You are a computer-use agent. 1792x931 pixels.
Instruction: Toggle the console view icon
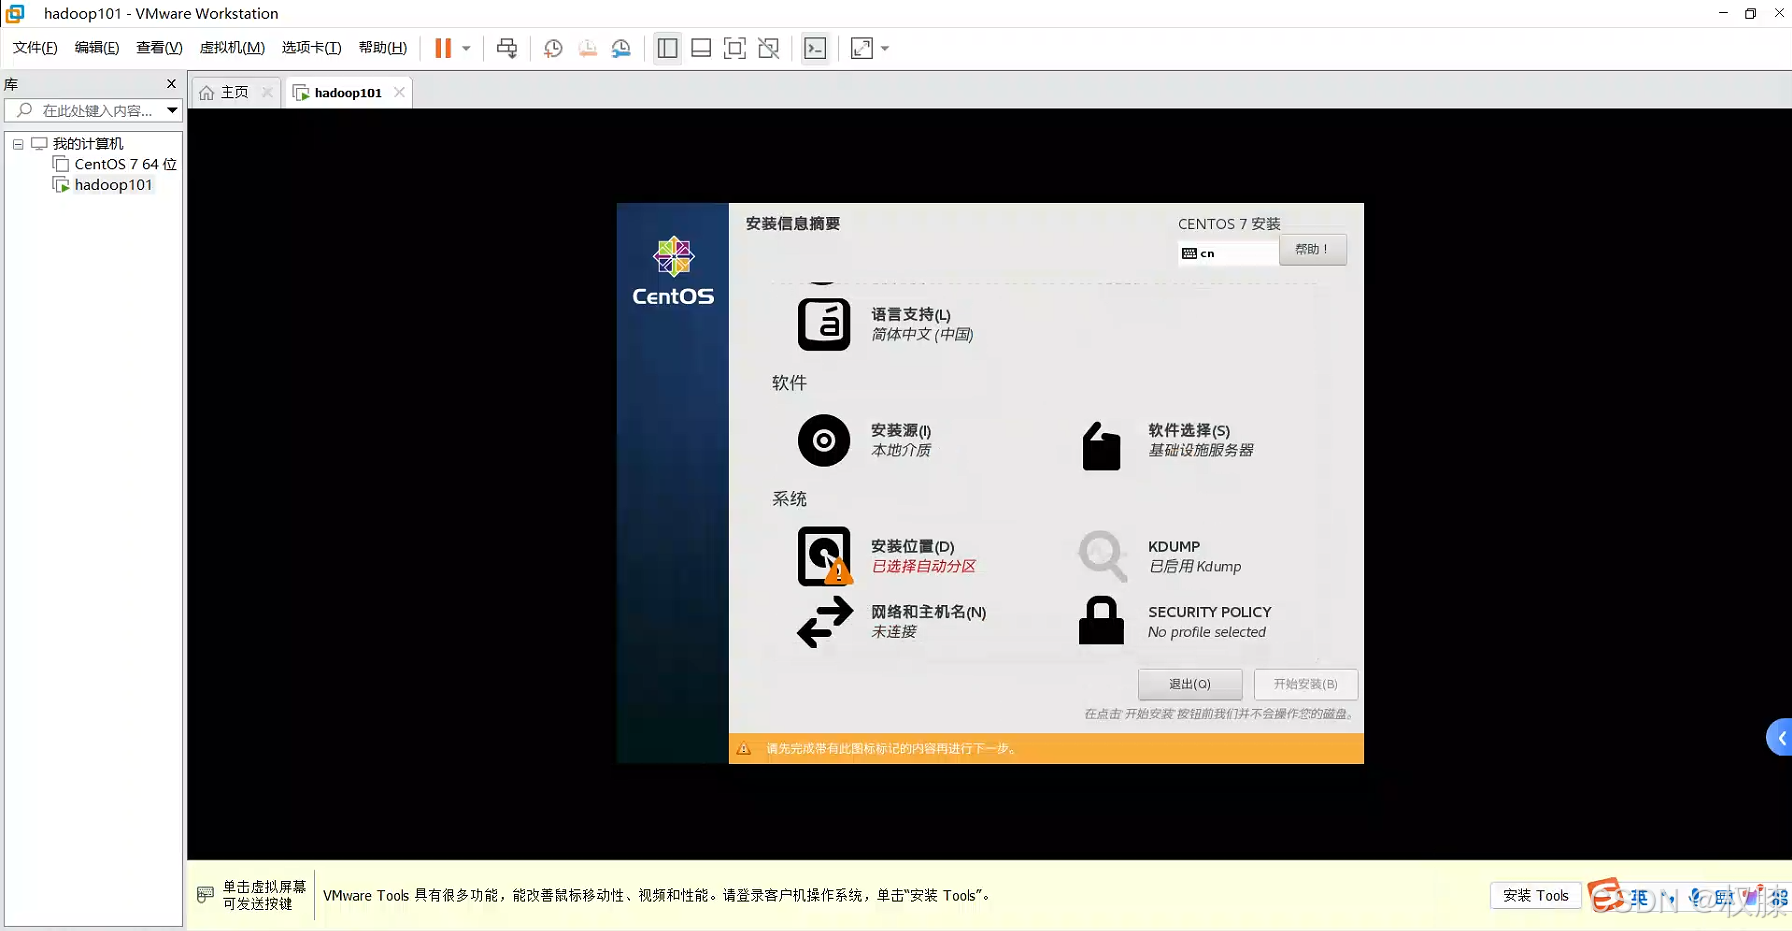click(815, 48)
